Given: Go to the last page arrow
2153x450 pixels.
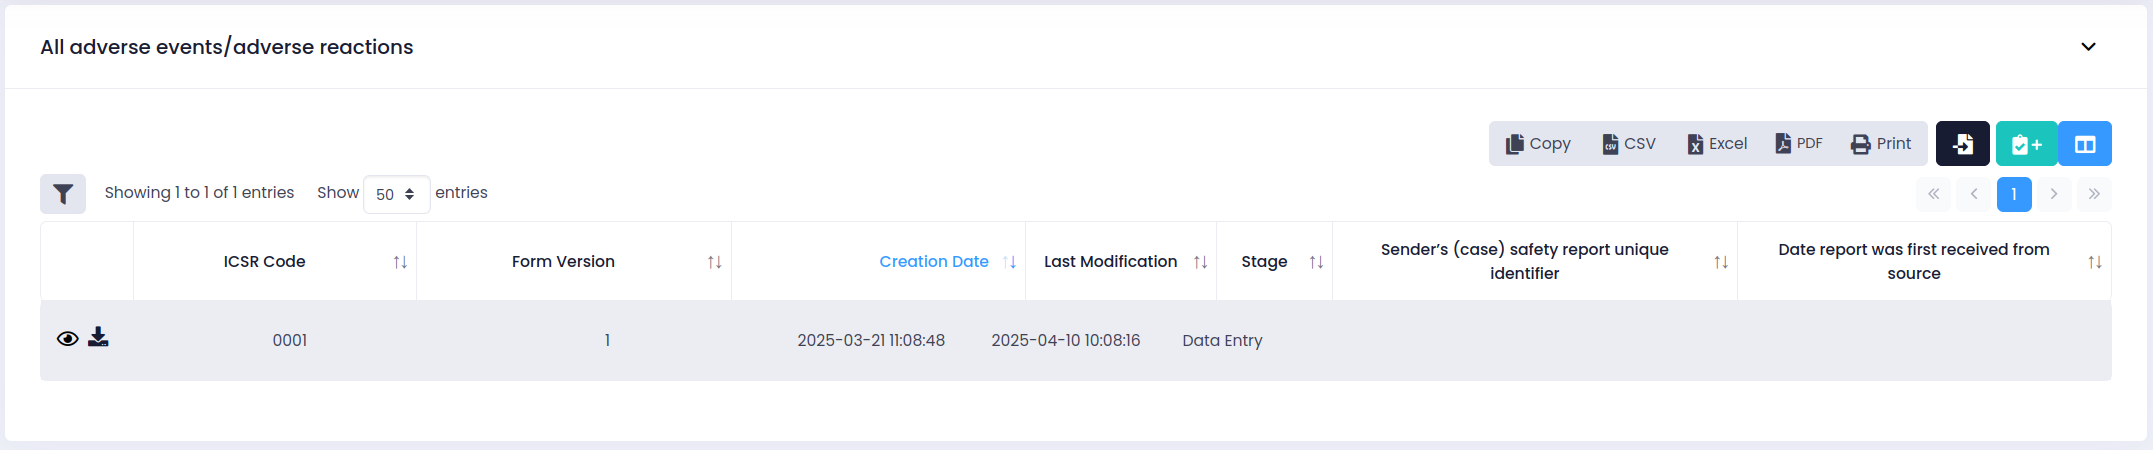Looking at the screenshot, I should pyautogui.click(x=2094, y=194).
